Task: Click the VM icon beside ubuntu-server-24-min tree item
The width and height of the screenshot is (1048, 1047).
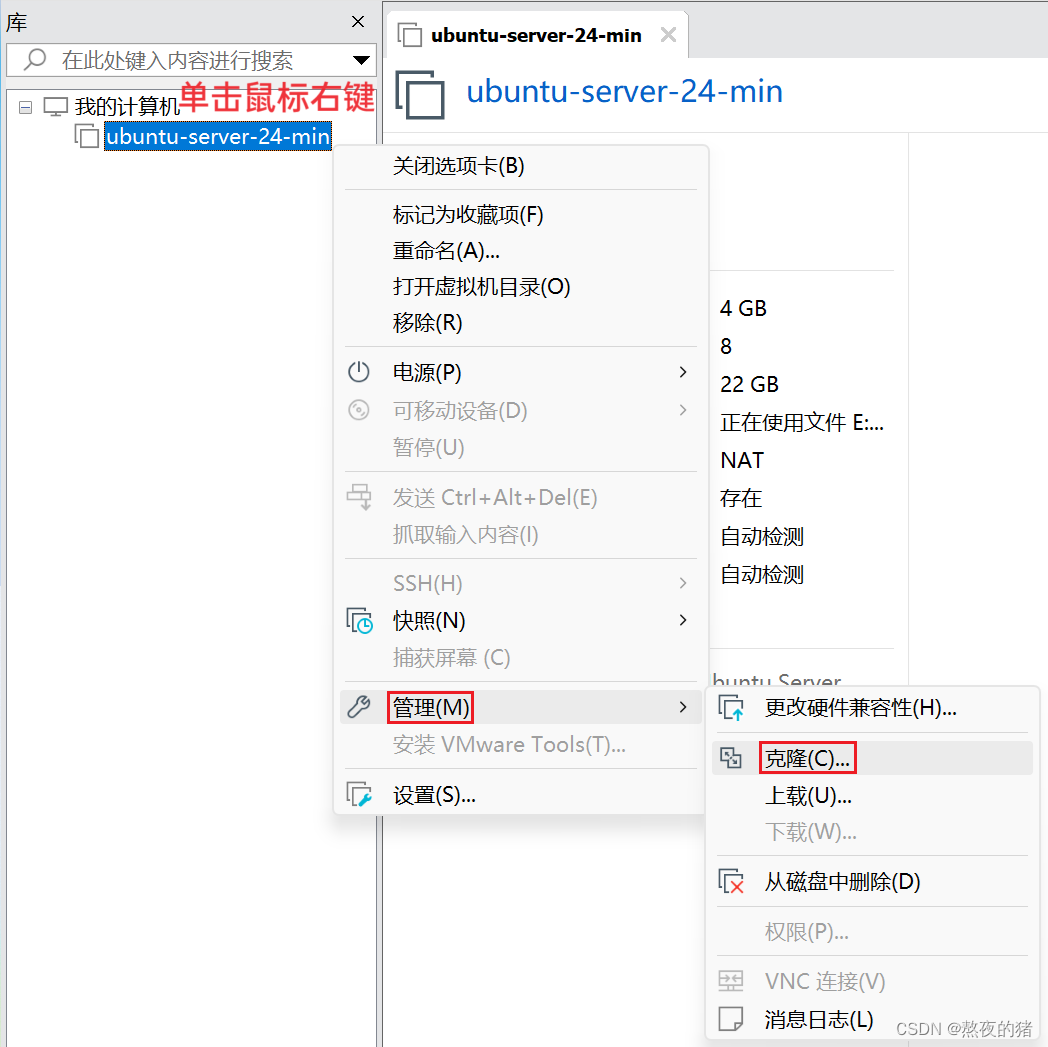Action: 86,136
